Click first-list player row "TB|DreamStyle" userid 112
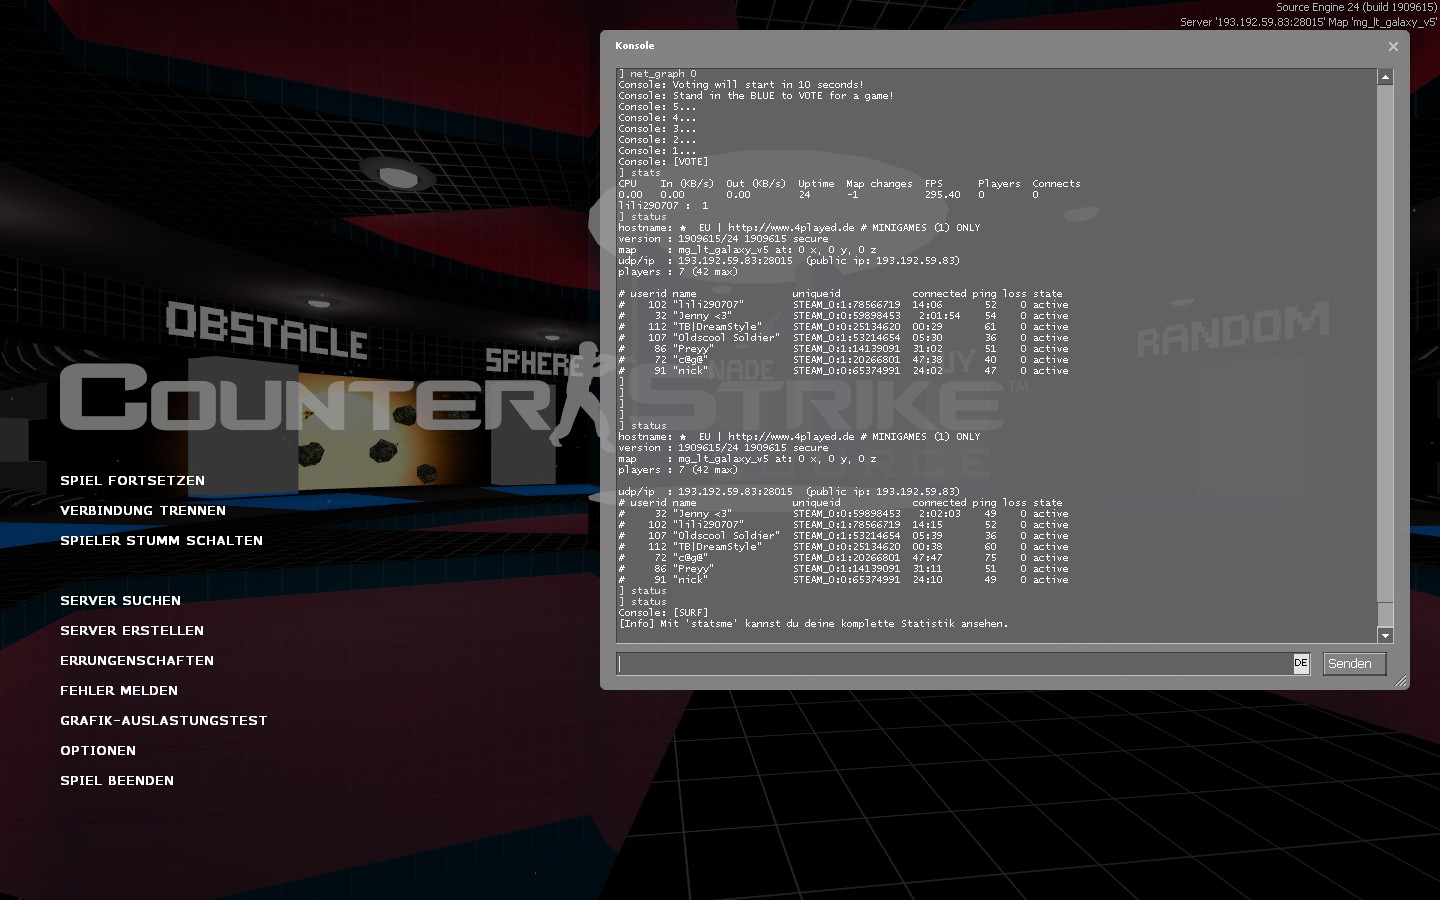Viewport: 1440px width, 900px height. 843,327
